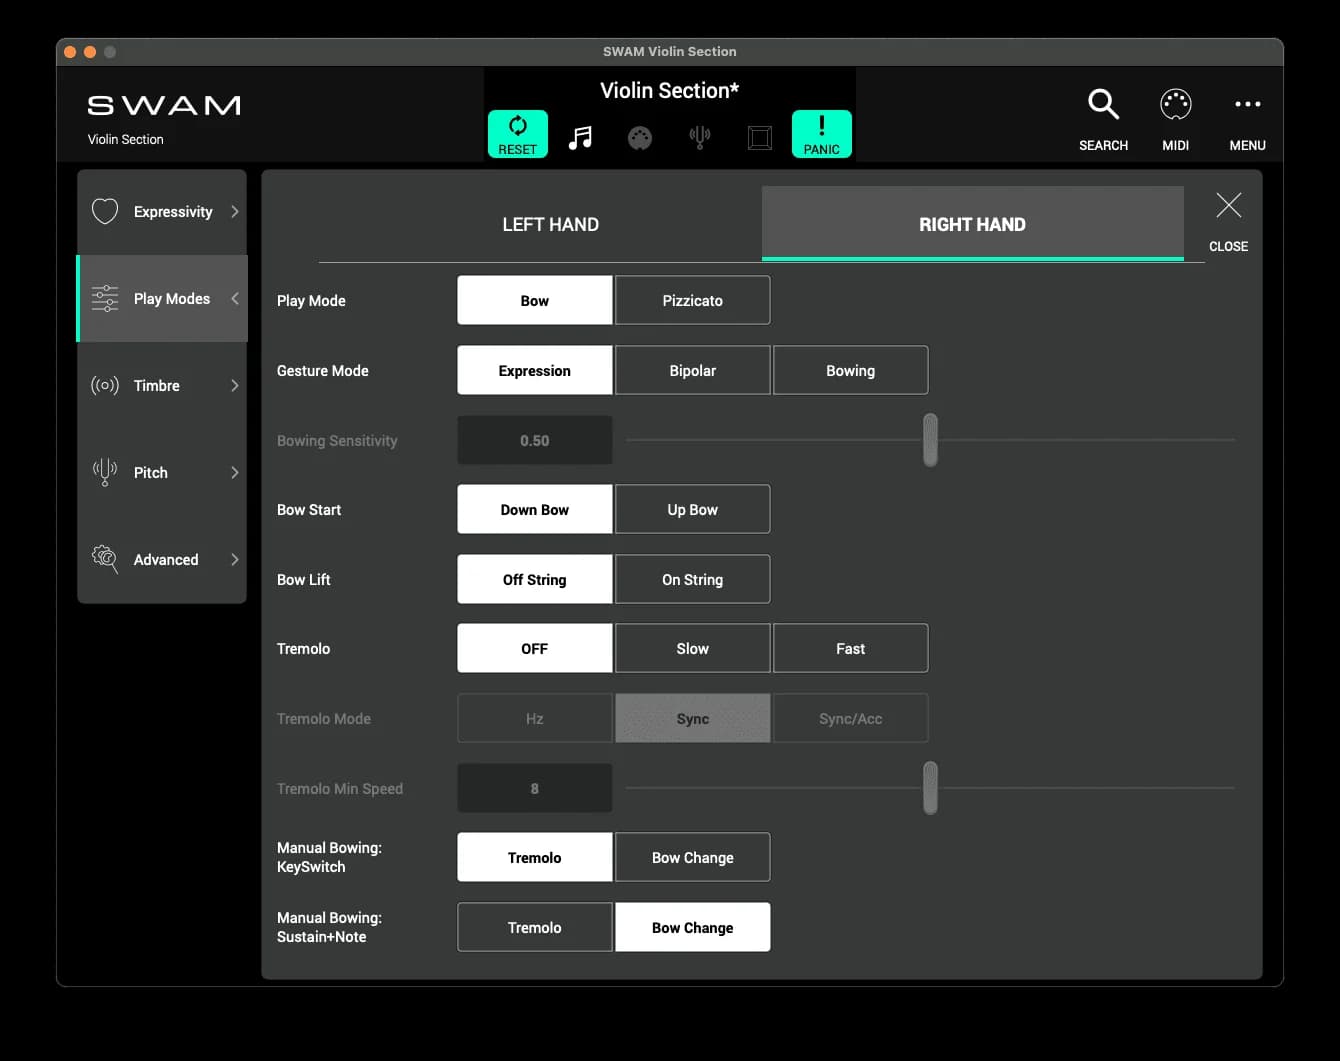Viewport: 1340px width, 1061px height.
Task: Click the Tremolo Min Speed value field
Action: point(534,788)
